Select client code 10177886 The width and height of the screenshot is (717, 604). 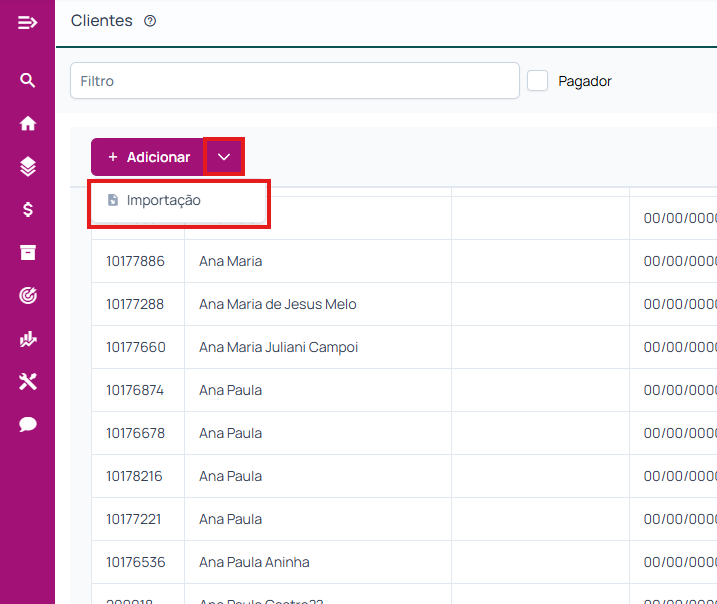click(136, 261)
